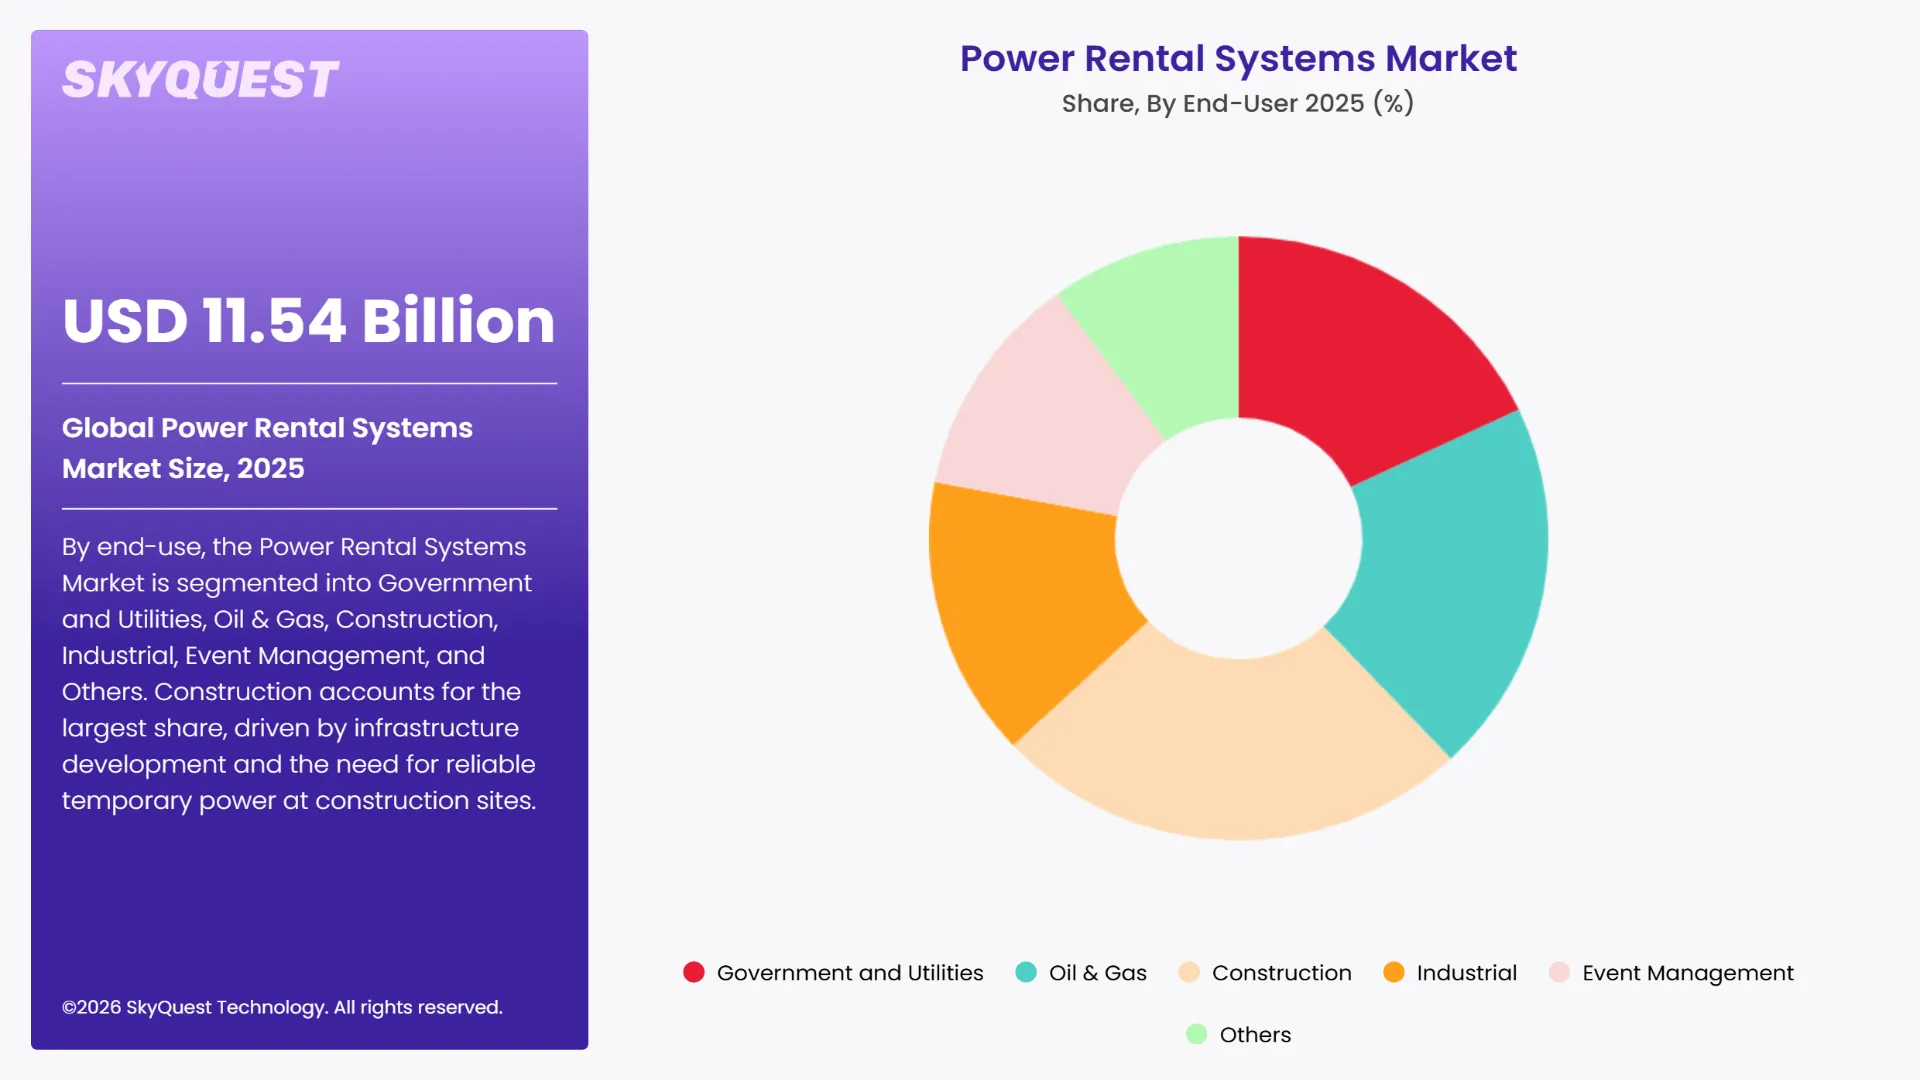Click the paragraph beginning 'By end-use'
Screen dimensions: 1920x1080
299,673
